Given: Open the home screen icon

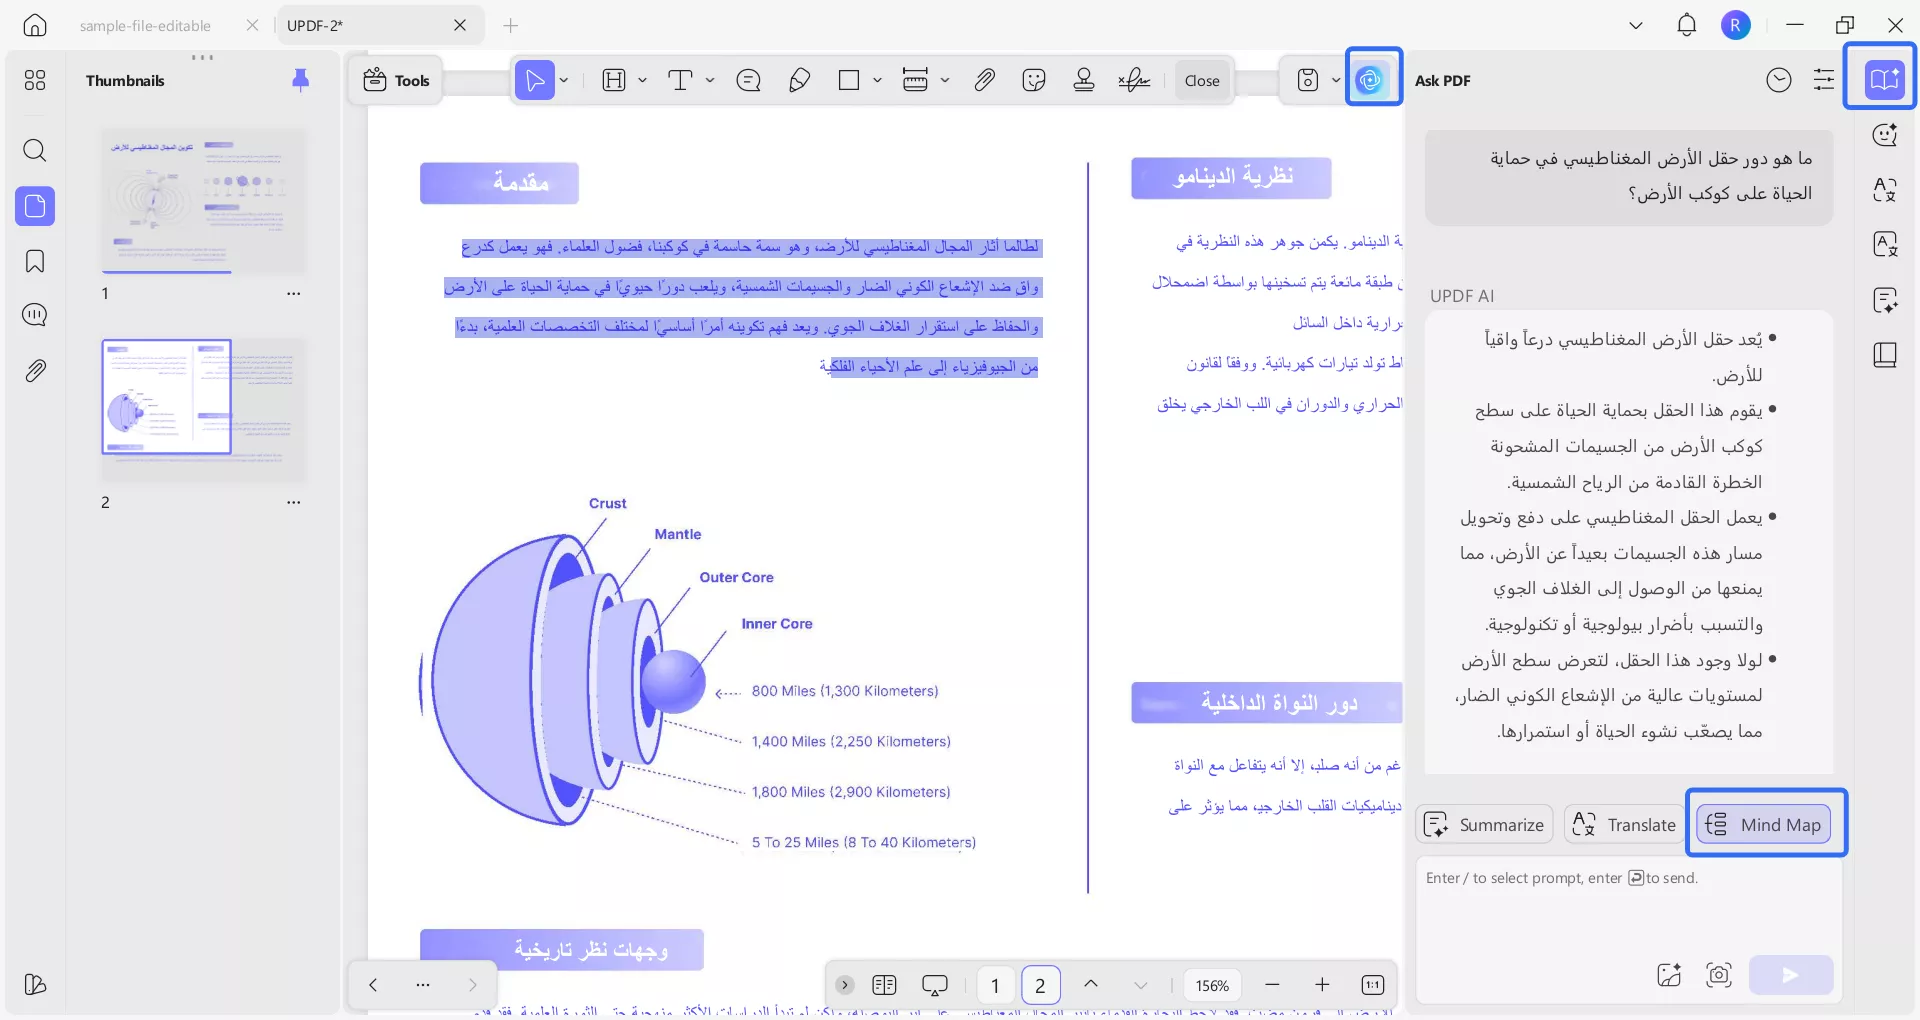Looking at the screenshot, I should (x=35, y=25).
